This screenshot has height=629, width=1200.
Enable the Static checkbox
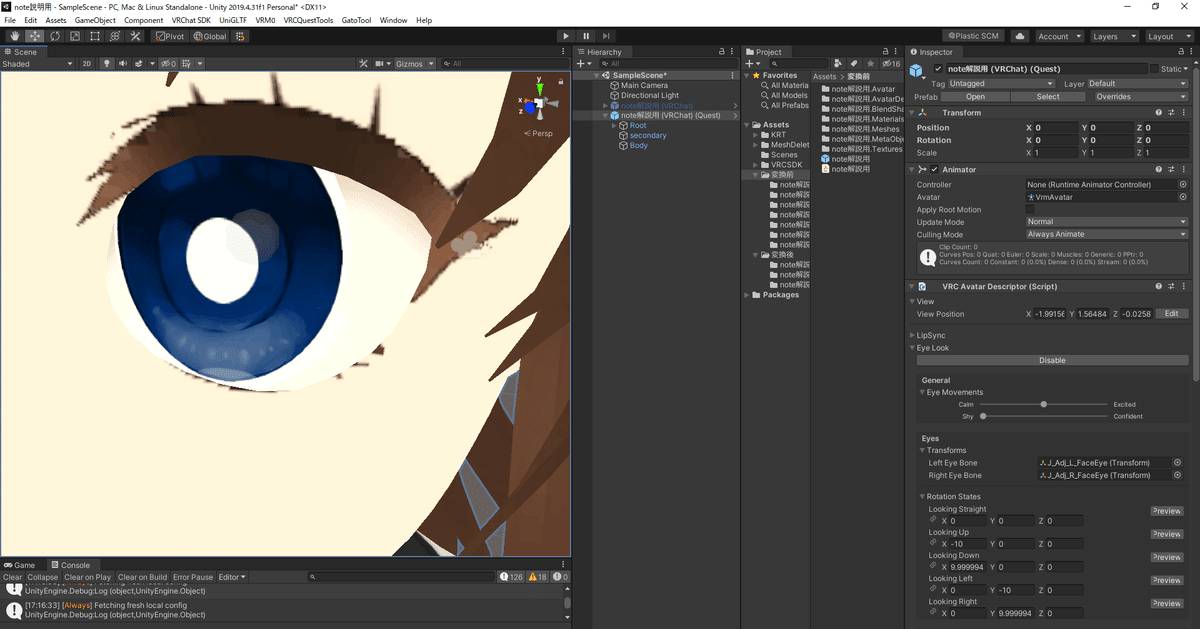tap(1155, 69)
